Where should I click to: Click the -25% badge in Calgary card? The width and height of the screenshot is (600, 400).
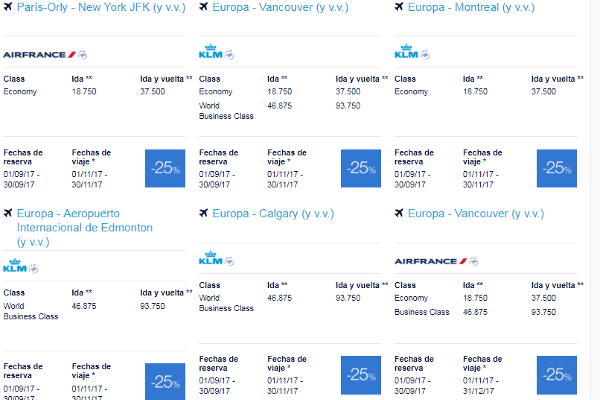click(361, 375)
